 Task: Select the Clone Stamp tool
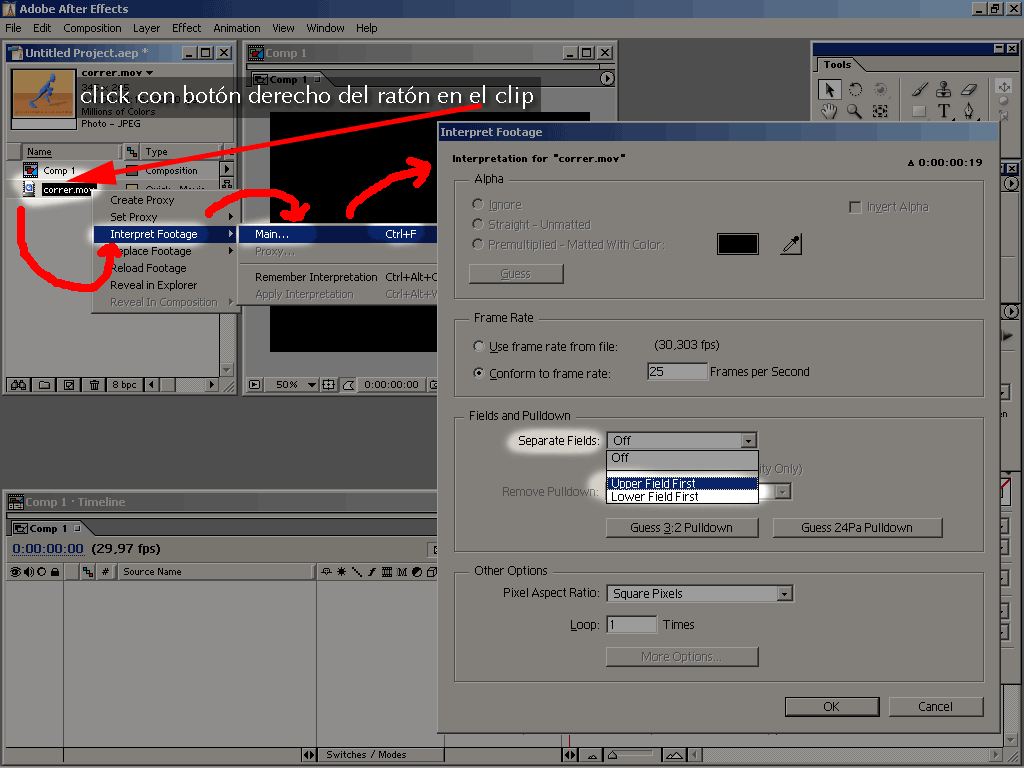click(x=944, y=89)
